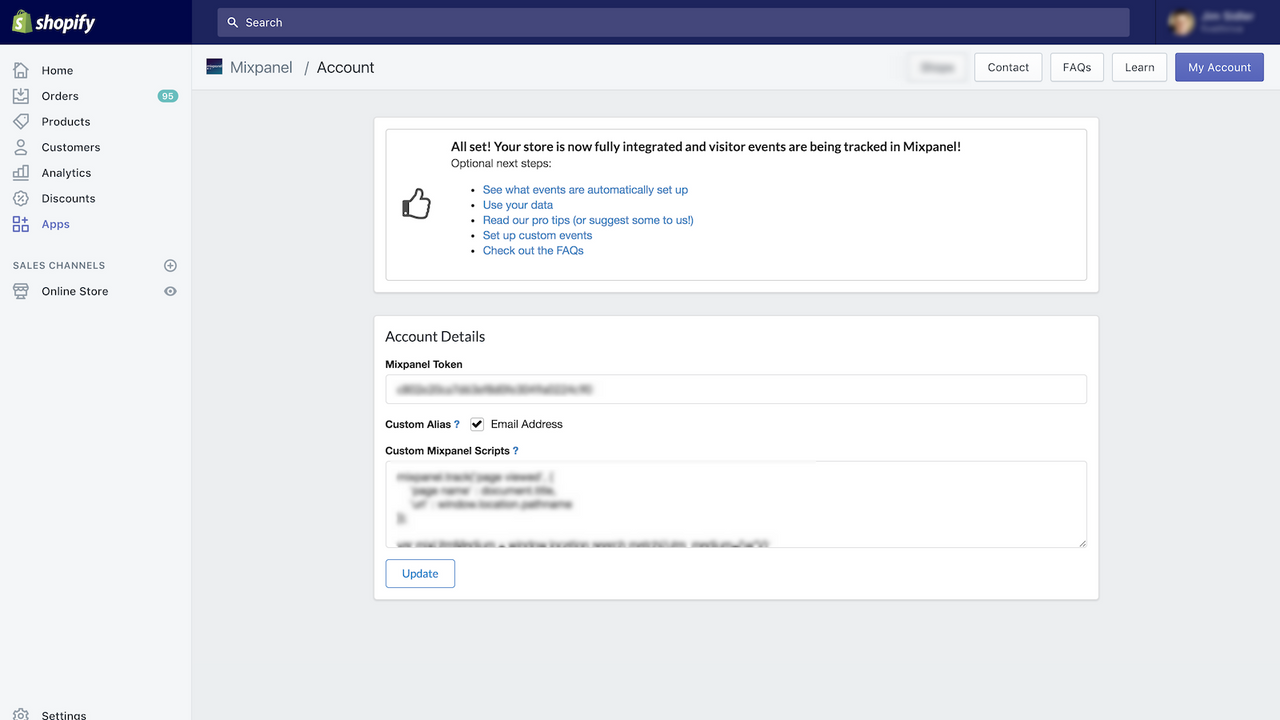1280x720 pixels.
Task: Click the Customers person icon
Action: tap(21, 147)
